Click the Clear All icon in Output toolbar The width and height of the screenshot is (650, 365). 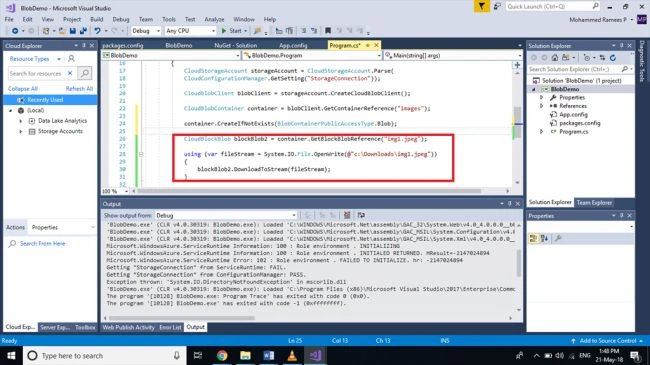[347, 215]
